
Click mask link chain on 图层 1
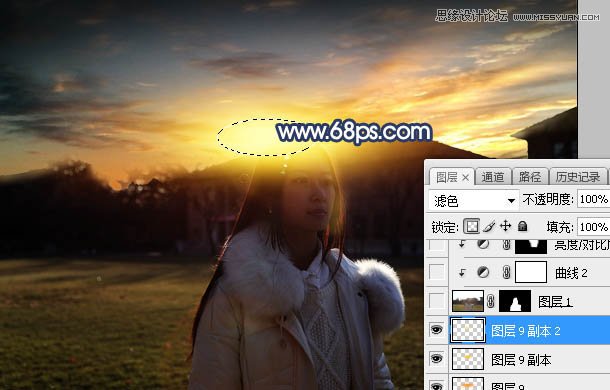[491, 301]
